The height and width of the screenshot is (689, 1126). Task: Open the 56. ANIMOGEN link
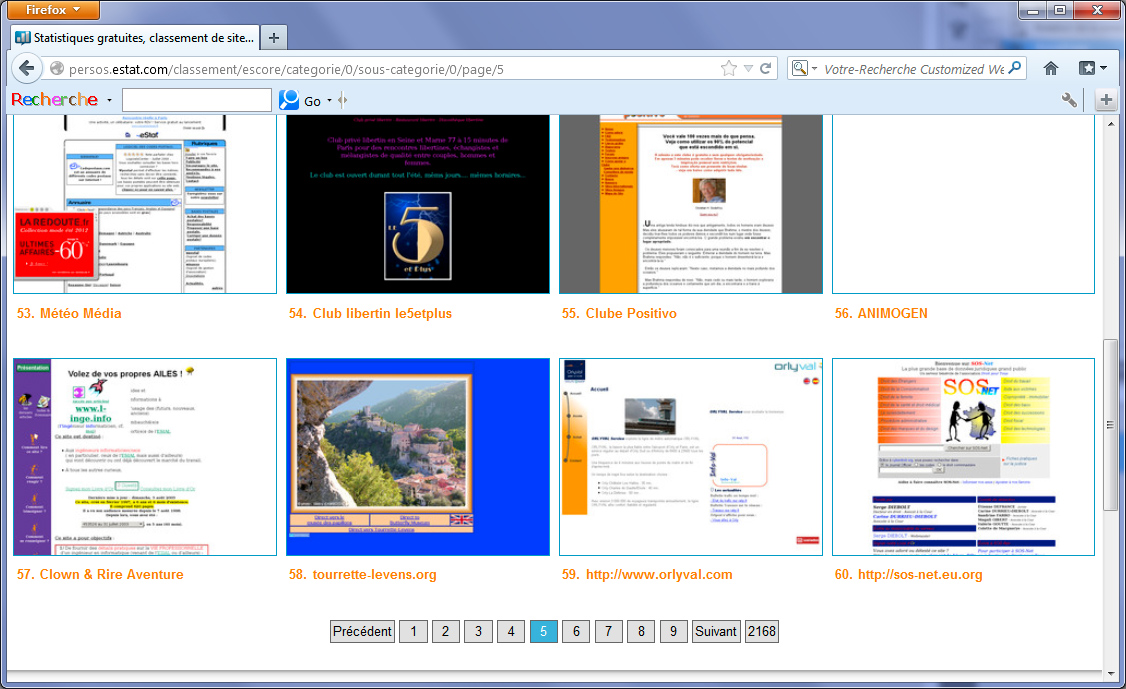[x=881, y=313]
